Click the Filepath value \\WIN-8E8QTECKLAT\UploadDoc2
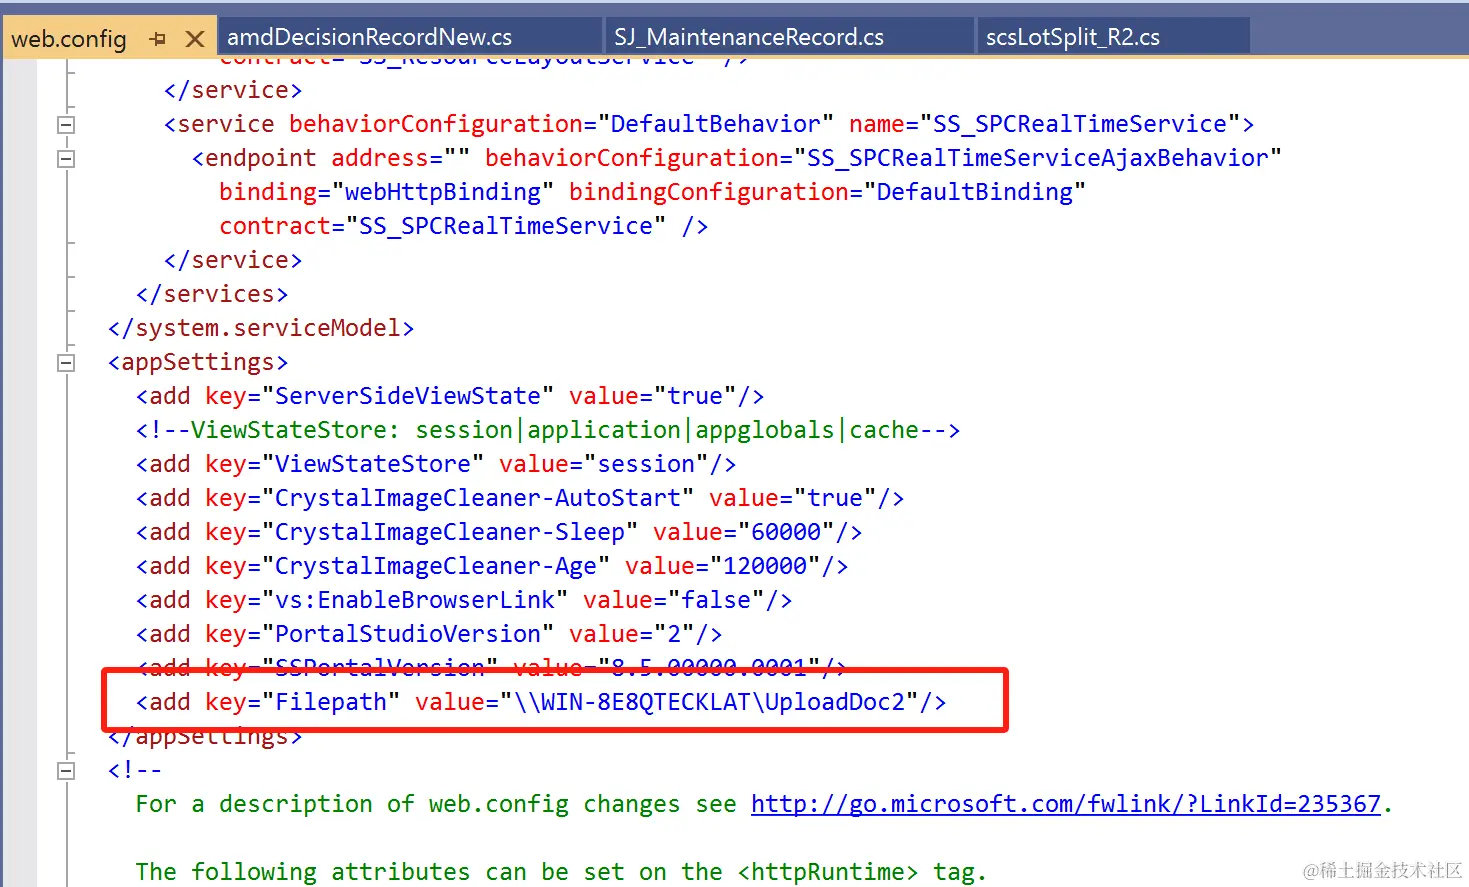 pos(709,702)
